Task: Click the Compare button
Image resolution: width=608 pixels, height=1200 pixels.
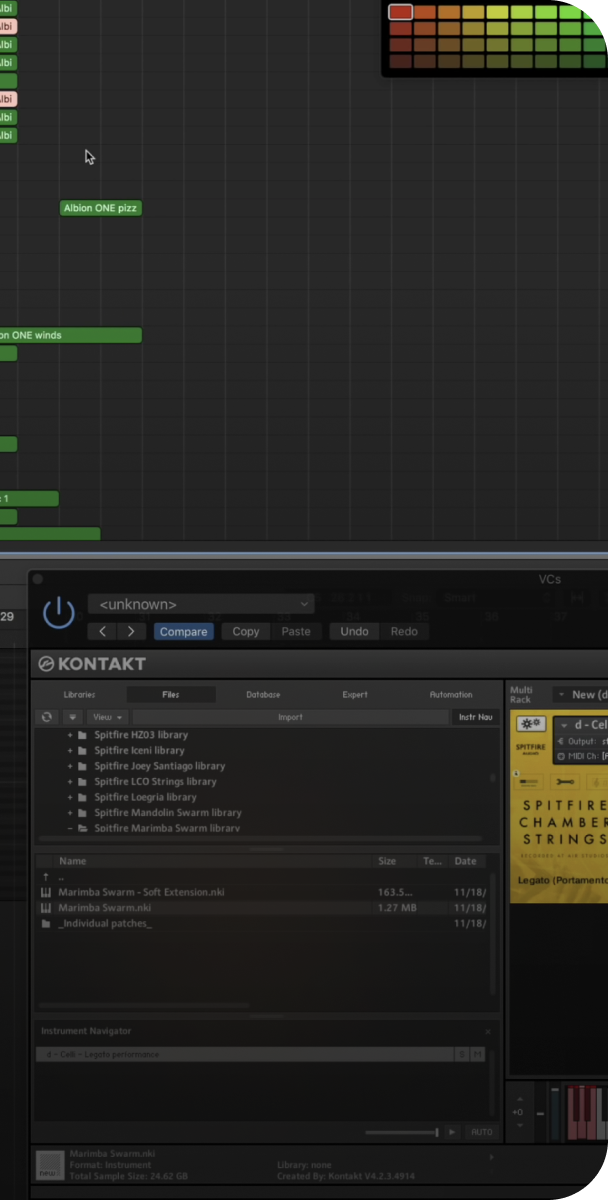Action: tap(184, 631)
